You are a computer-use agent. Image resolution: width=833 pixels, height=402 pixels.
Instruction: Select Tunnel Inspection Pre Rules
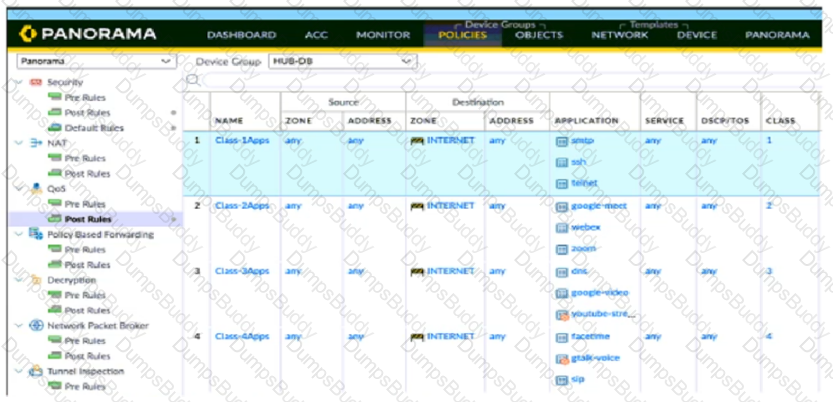click(85, 387)
